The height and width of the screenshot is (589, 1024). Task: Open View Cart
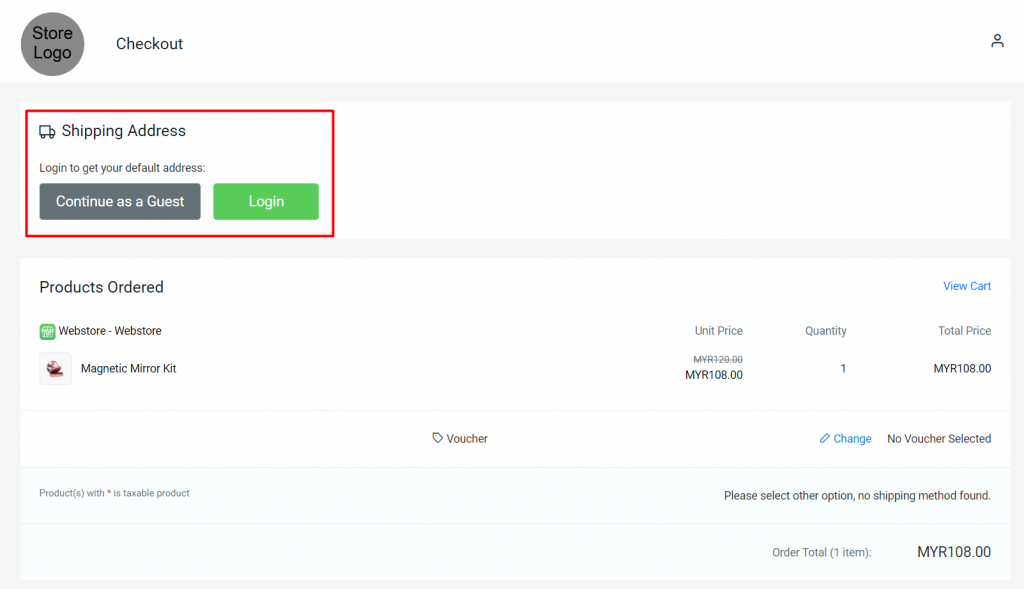[x=966, y=286]
